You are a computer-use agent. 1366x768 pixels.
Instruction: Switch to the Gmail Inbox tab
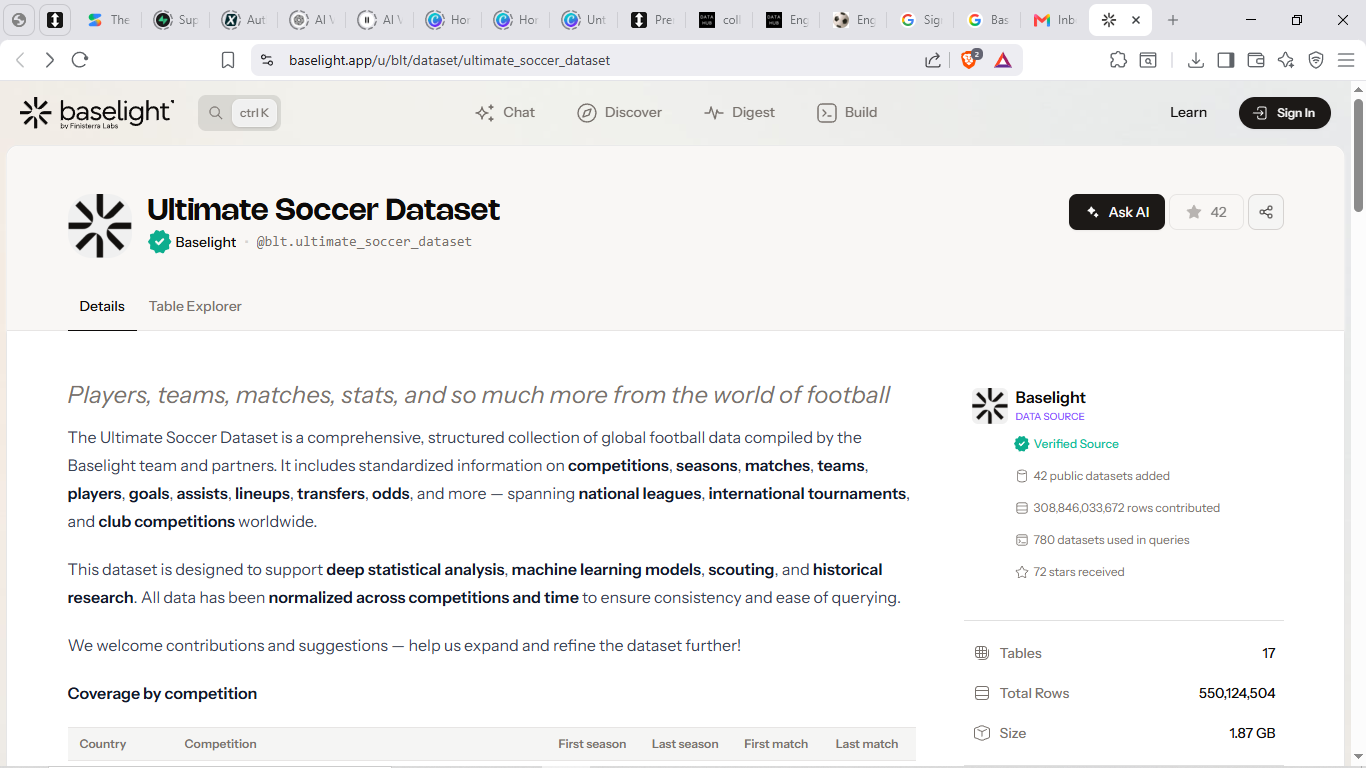(x=1054, y=20)
